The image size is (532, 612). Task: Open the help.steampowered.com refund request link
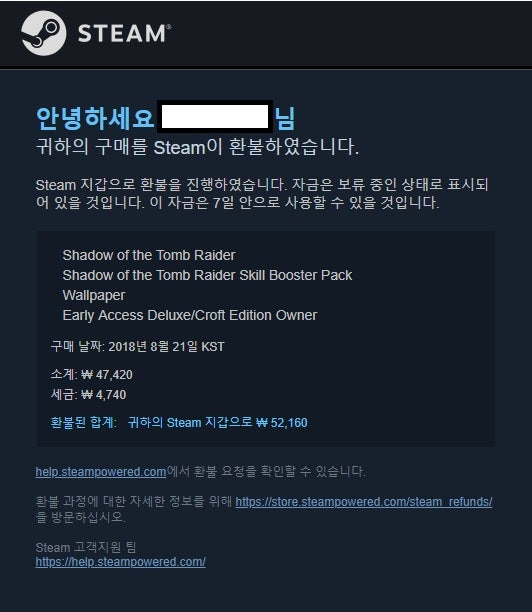point(101,471)
